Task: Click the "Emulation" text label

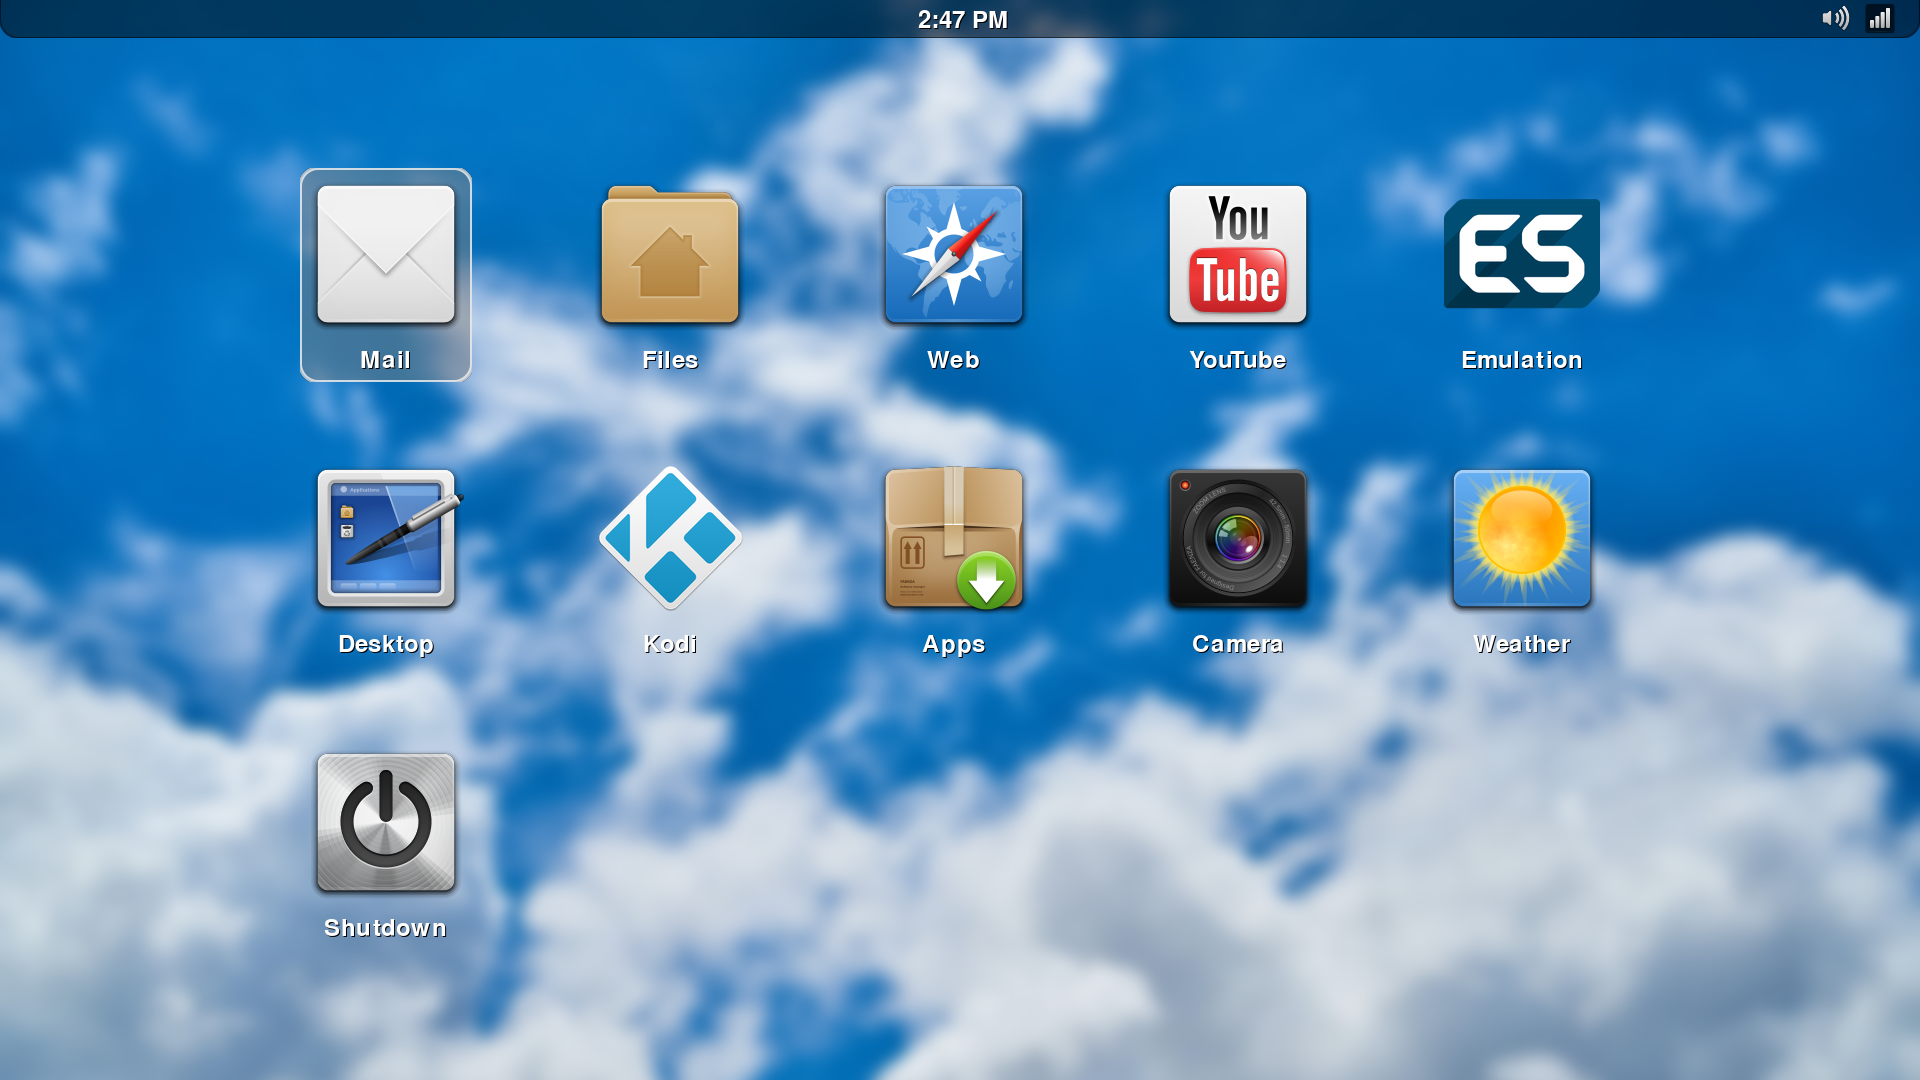Action: [1521, 360]
